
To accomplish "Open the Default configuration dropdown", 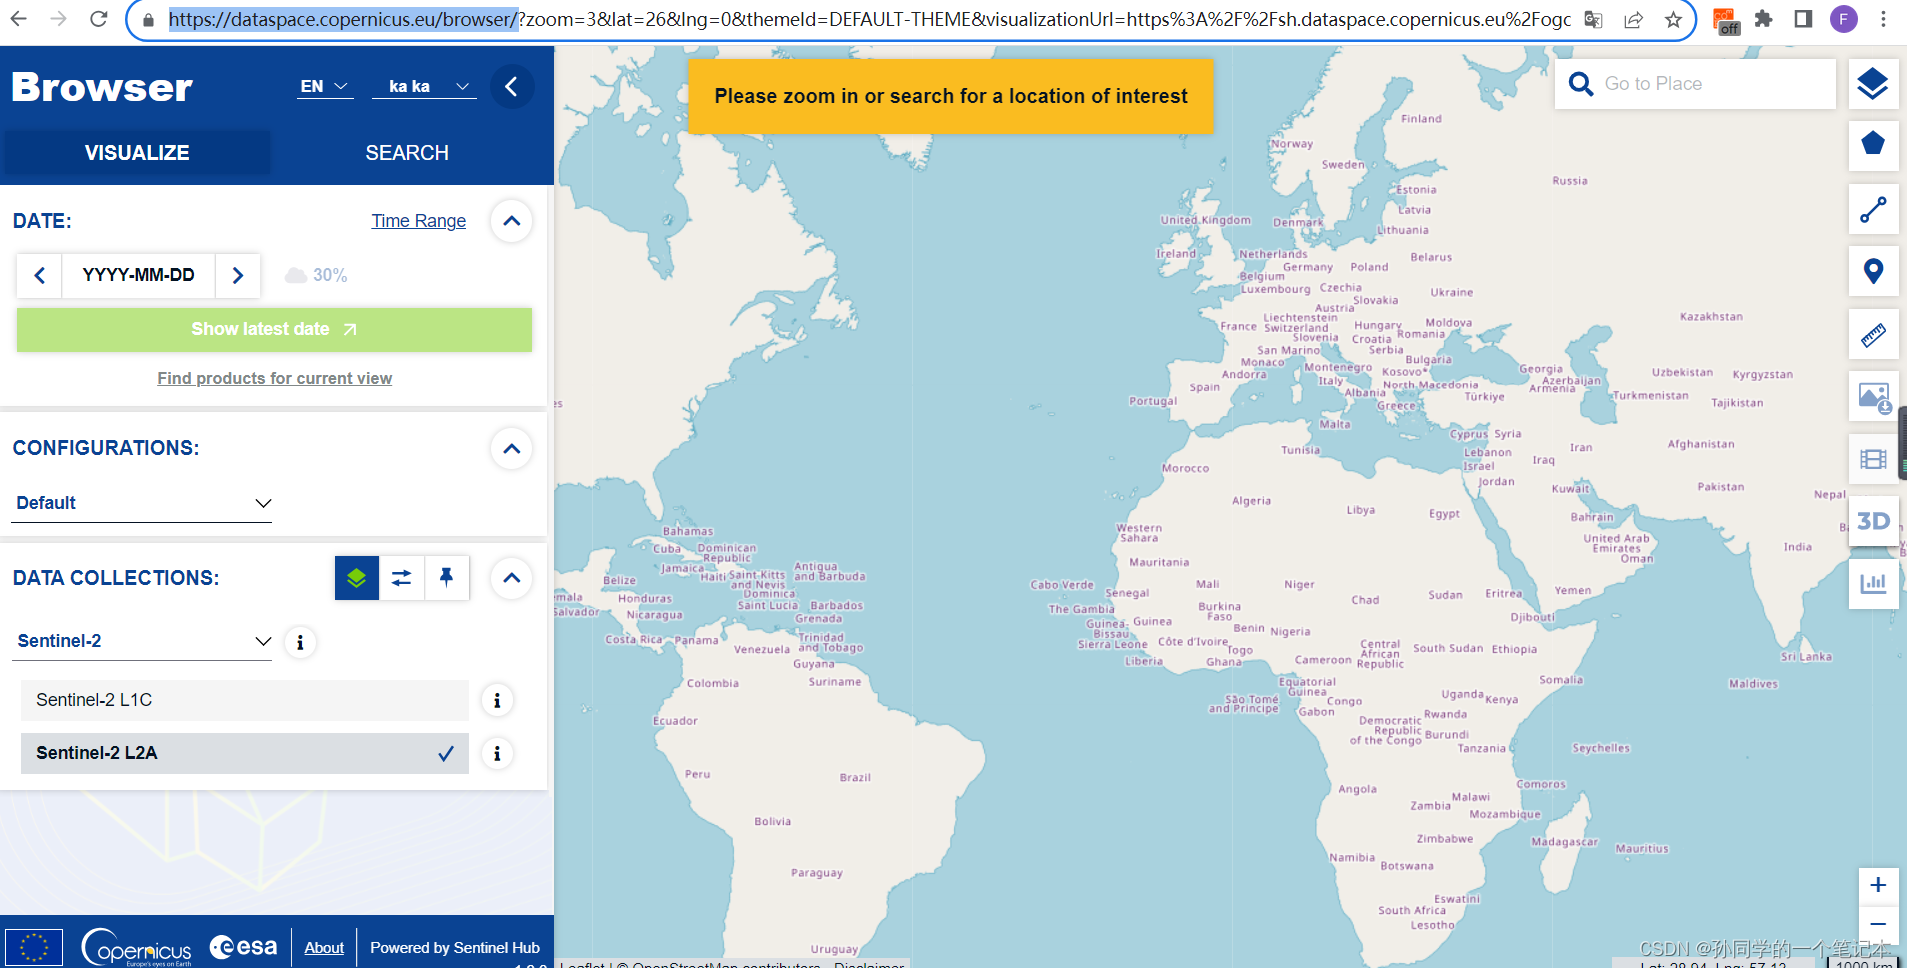I will coord(143,503).
